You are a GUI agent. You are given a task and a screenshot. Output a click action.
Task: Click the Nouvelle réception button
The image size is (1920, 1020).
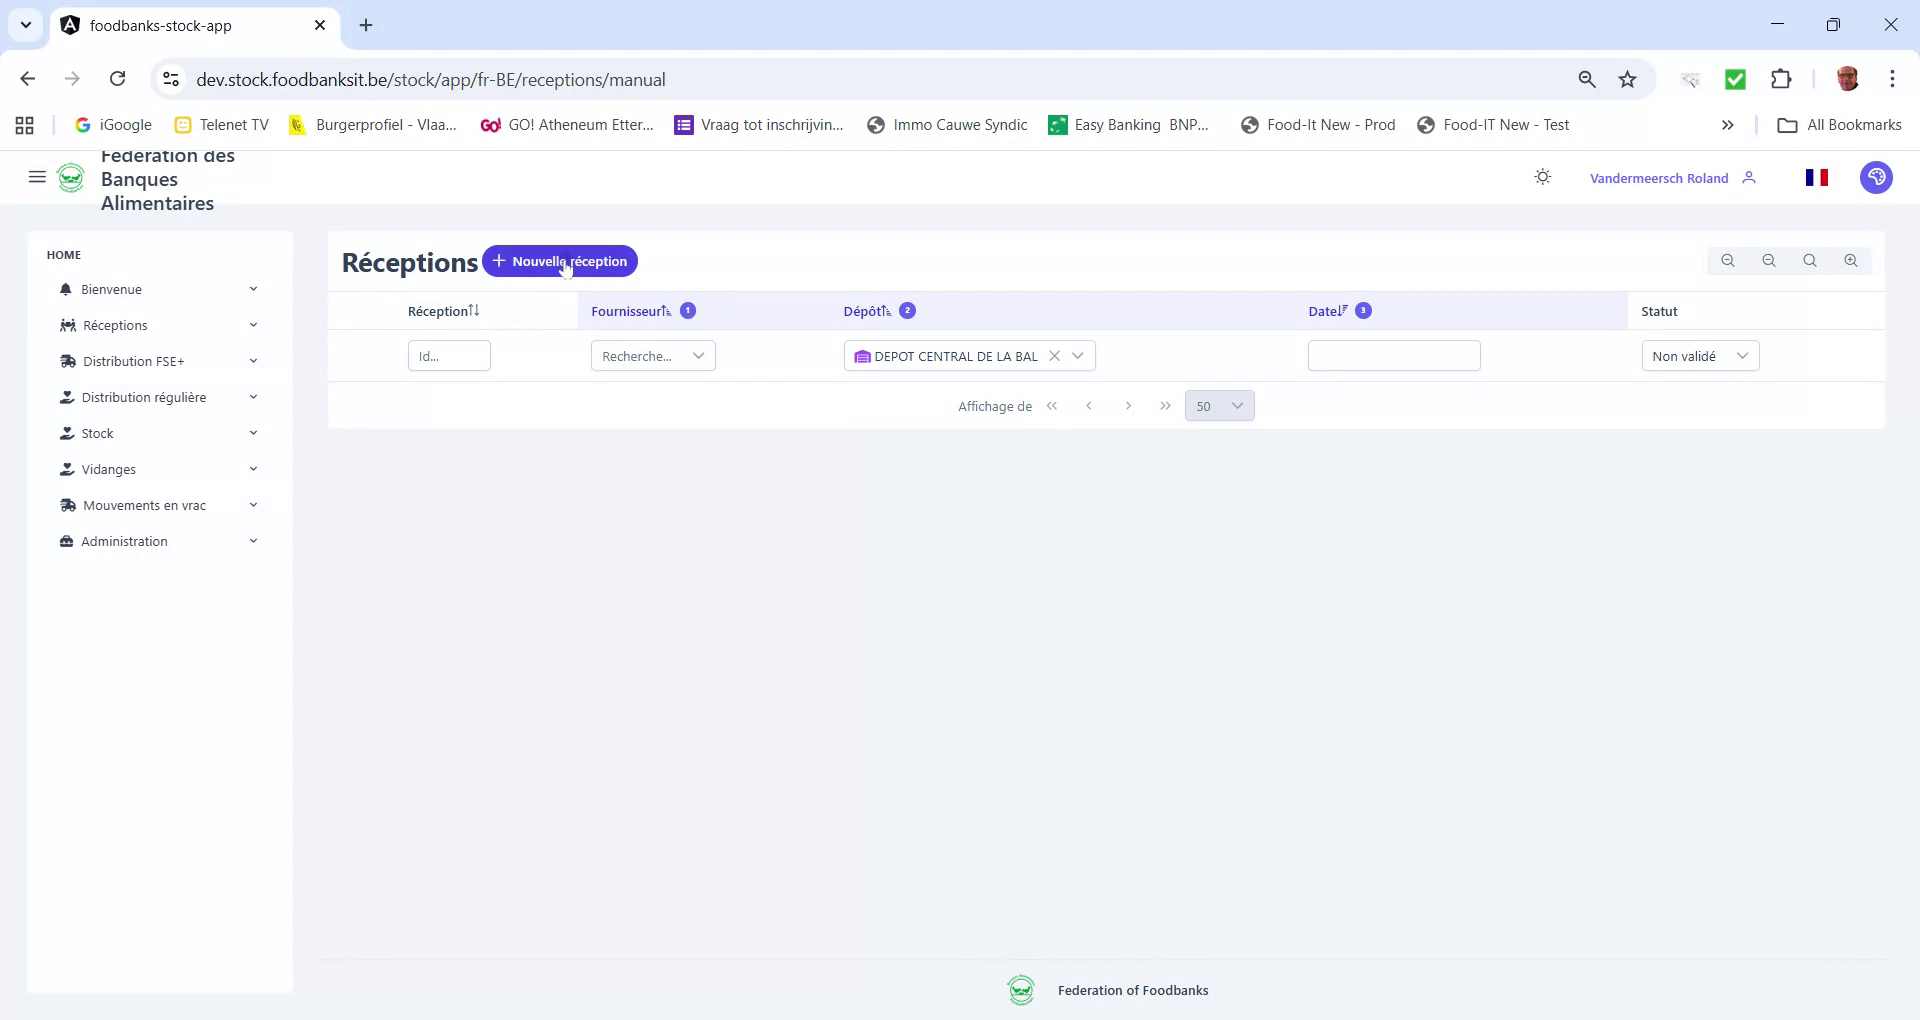tap(561, 261)
